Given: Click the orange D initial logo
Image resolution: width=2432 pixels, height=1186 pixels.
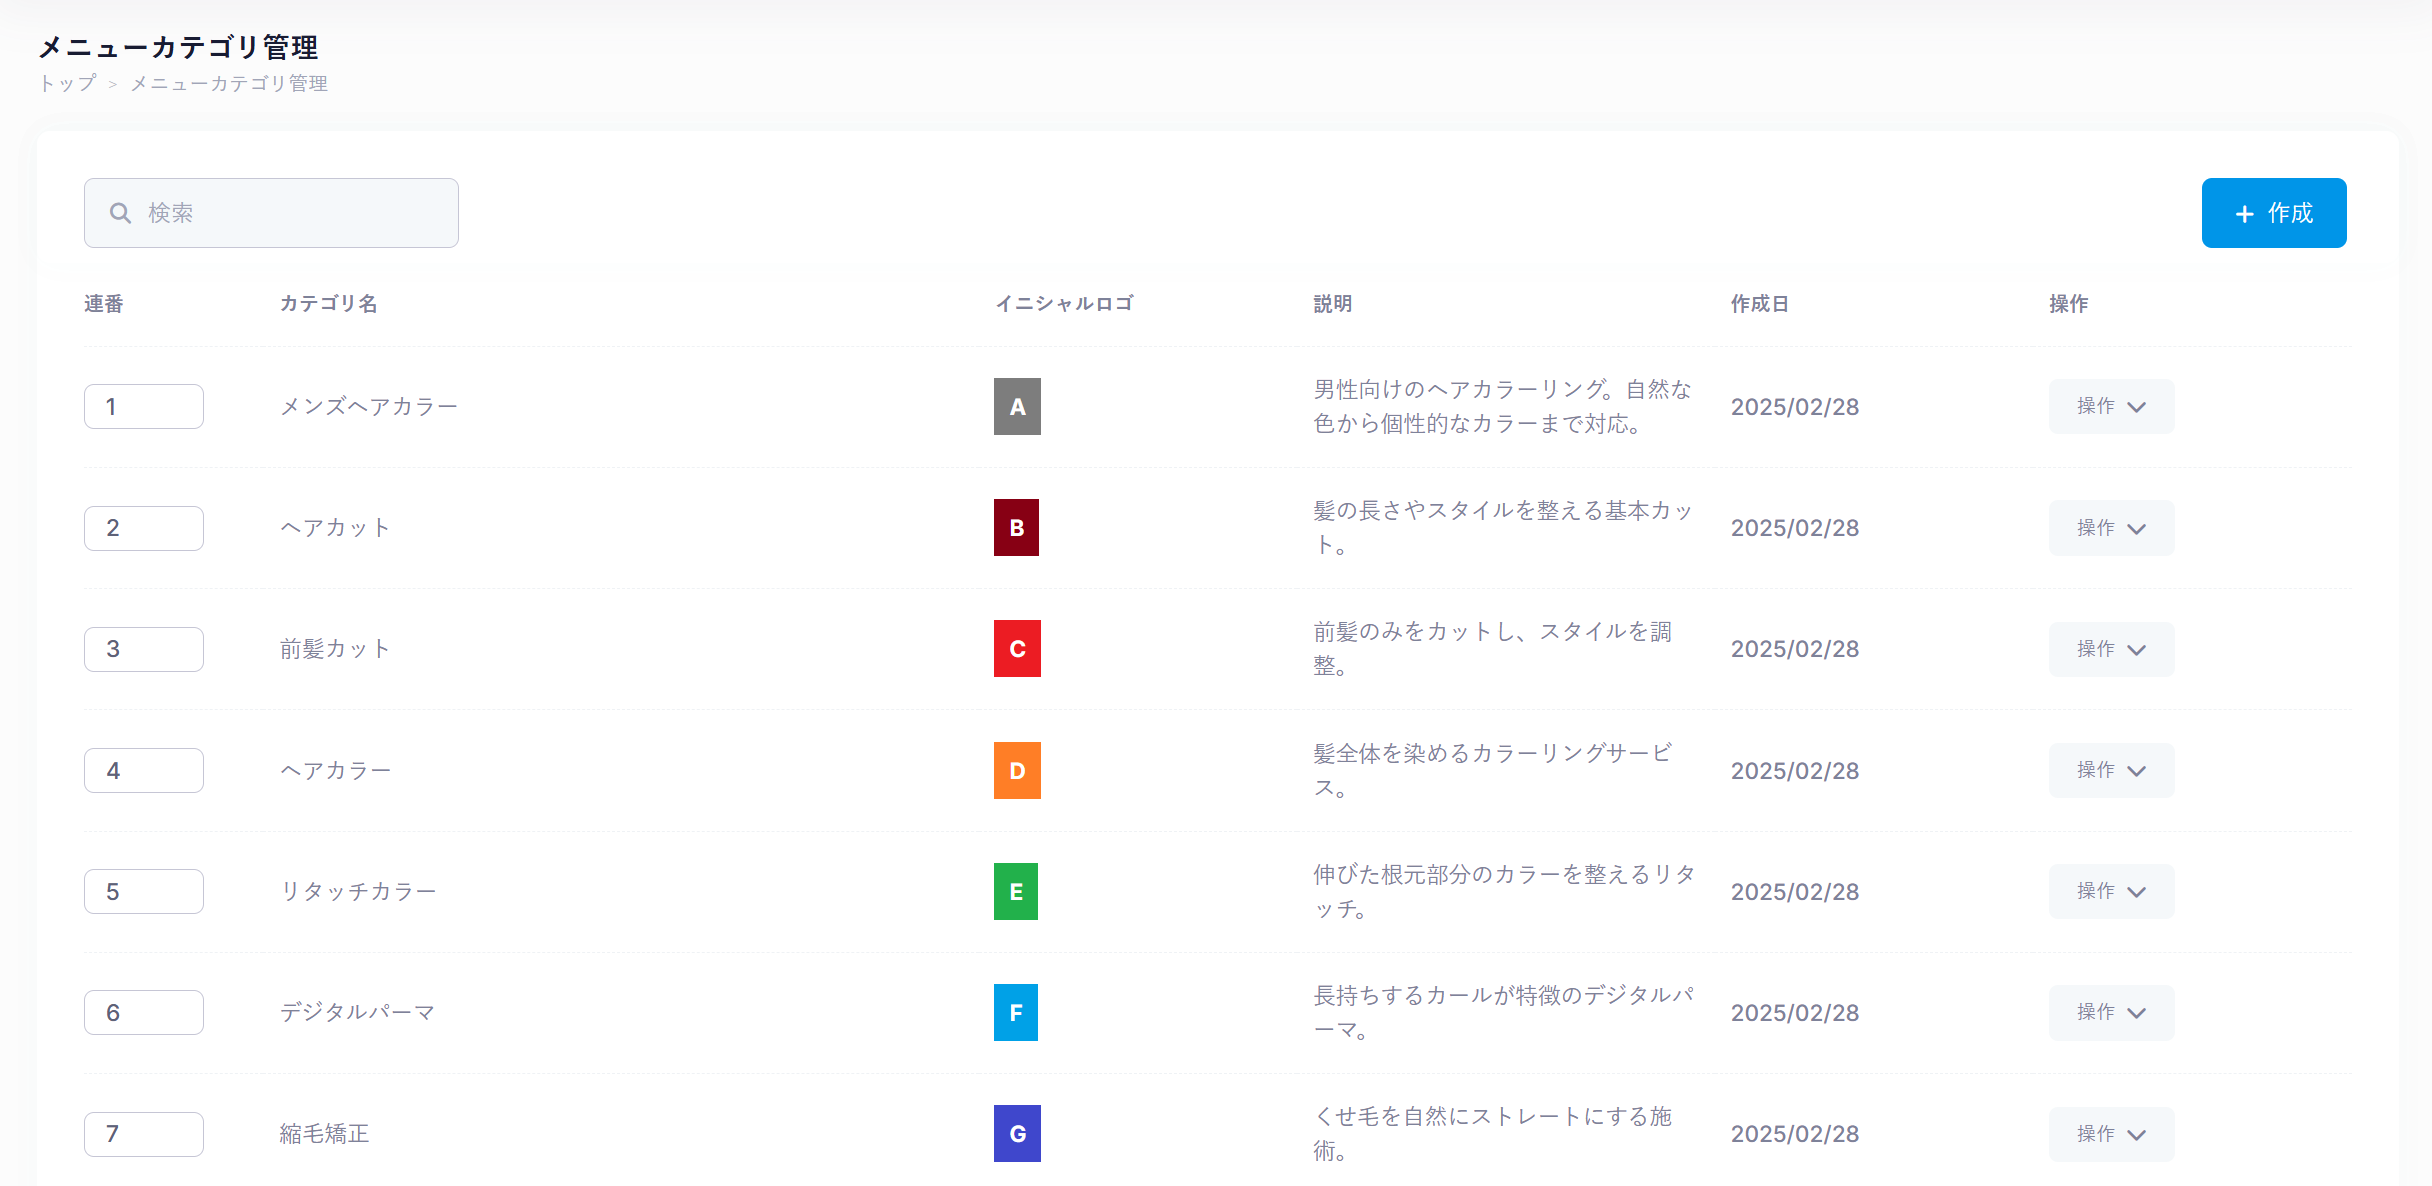Looking at the screenshot, I should 1017,771.
